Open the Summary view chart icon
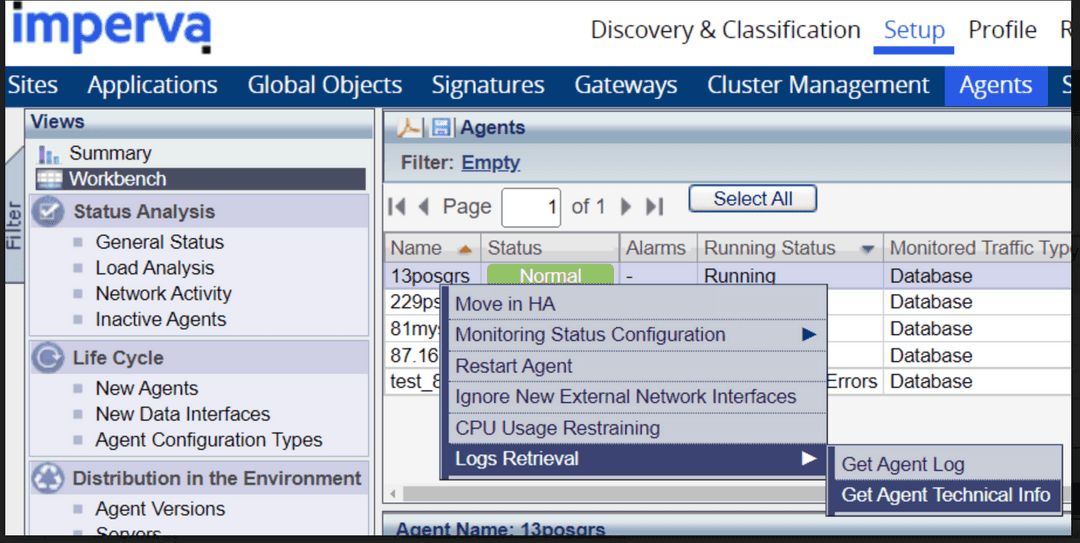Image resolution: width=1080 pixels, height=543 pixels. [x=49, y=154]
